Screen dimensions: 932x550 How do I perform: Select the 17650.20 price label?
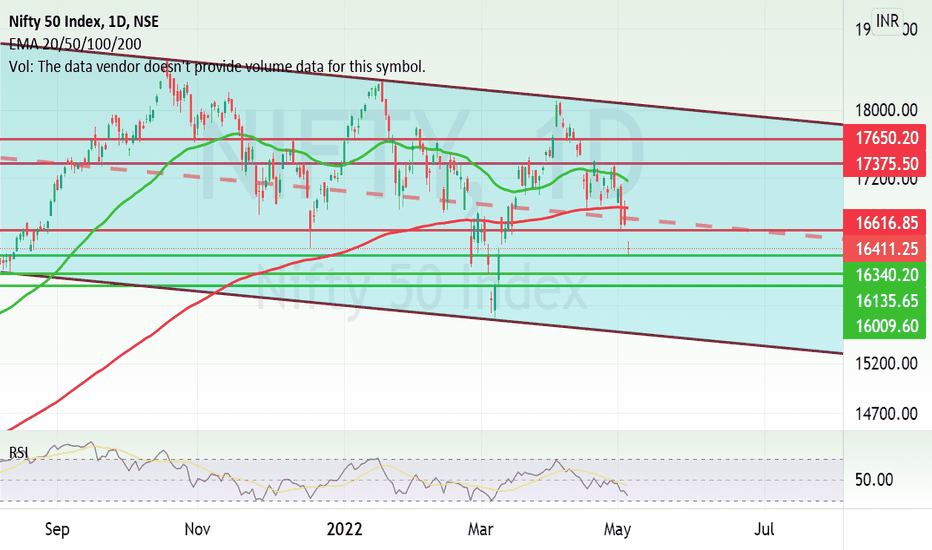point(884,138)
